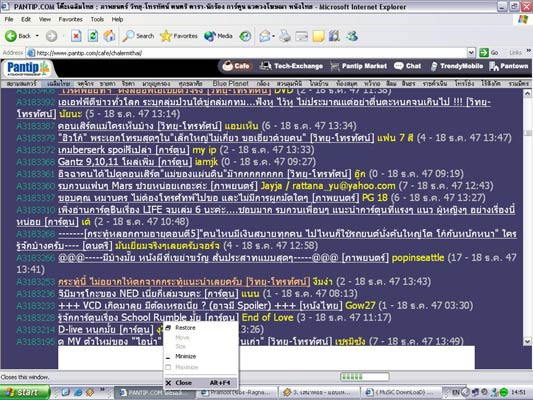Click the Forward arrow toolbar button

coord(51,36)
